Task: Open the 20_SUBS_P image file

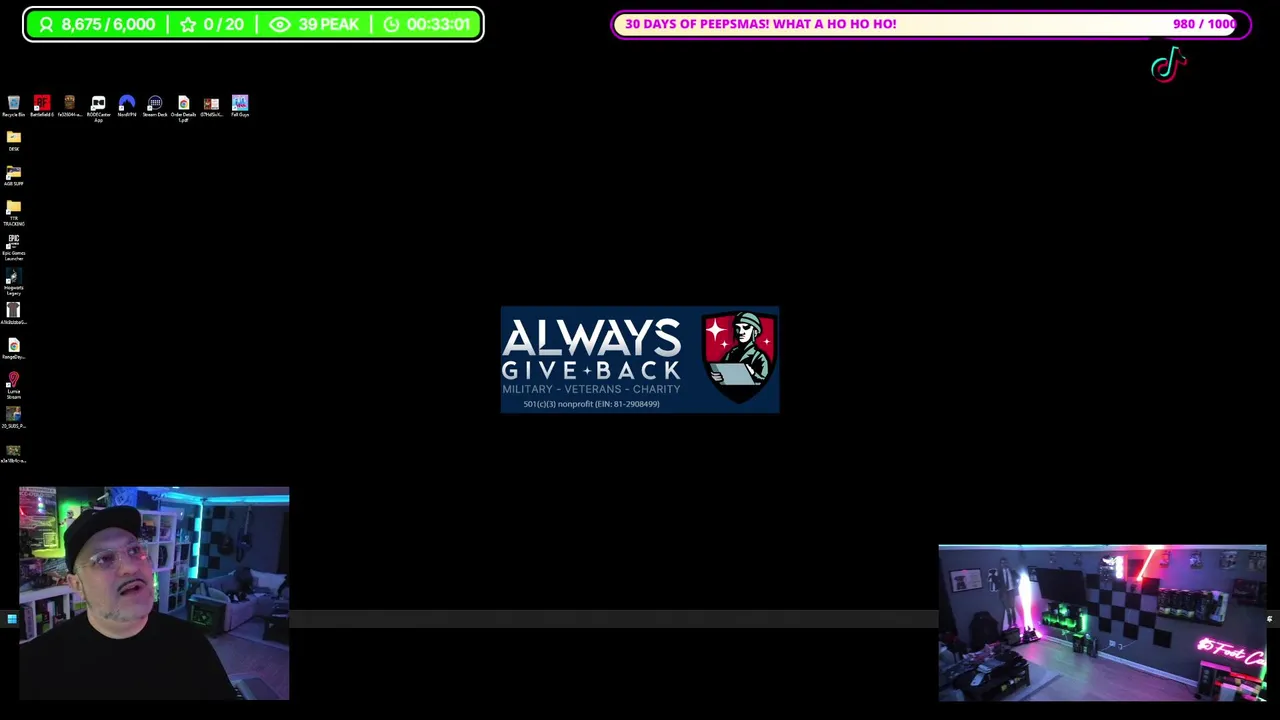Action: click(x=13, y=418)
